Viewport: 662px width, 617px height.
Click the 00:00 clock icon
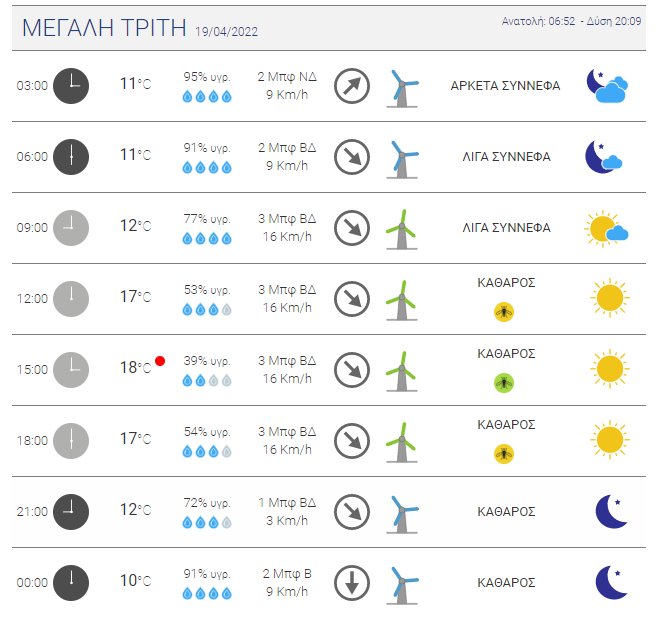click(71, 583)
